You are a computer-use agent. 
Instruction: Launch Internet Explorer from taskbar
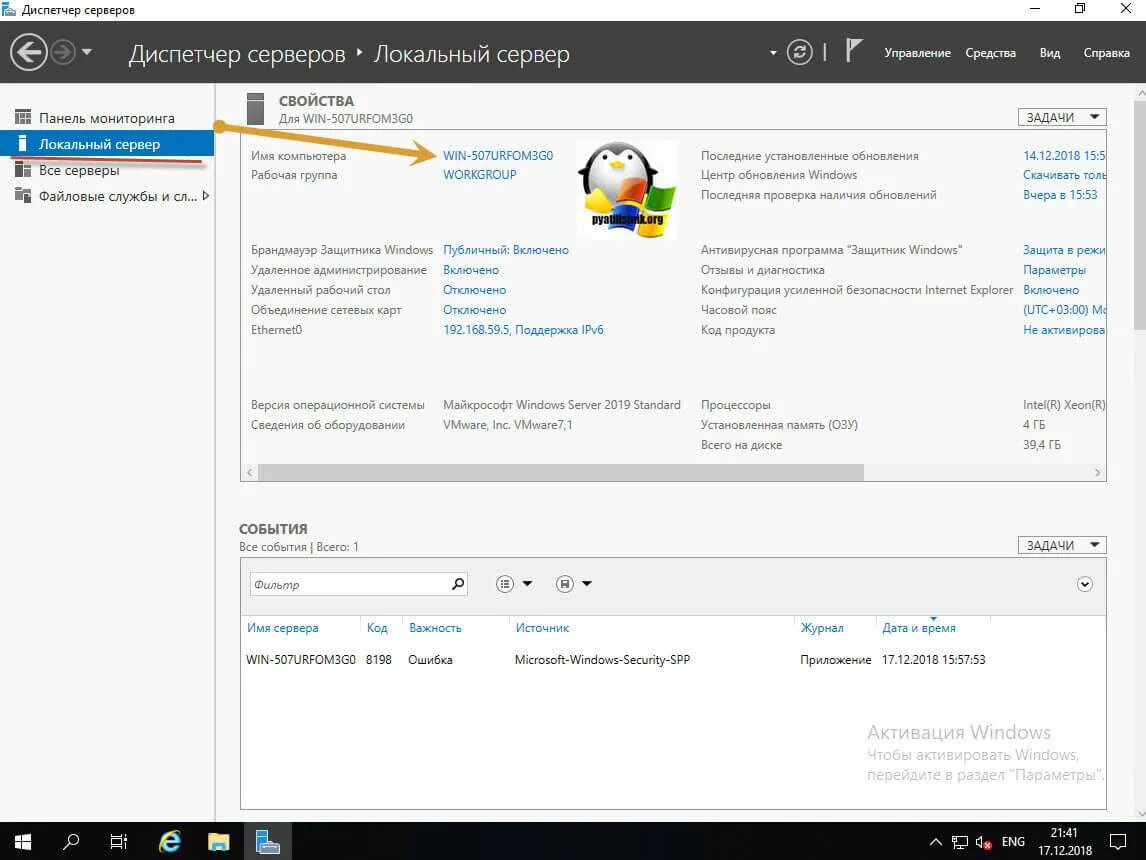[170, 842]
